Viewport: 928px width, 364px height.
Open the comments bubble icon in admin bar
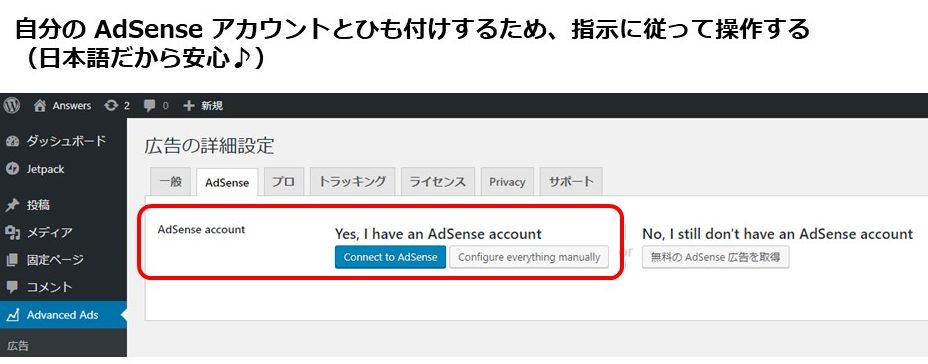150,106
